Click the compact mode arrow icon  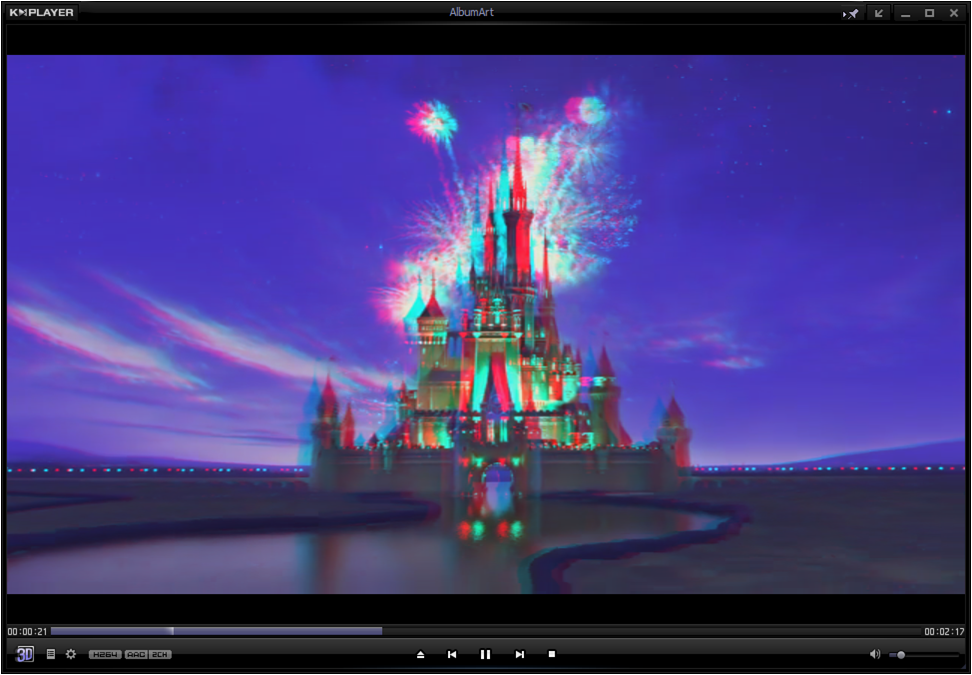click(879, 13)
